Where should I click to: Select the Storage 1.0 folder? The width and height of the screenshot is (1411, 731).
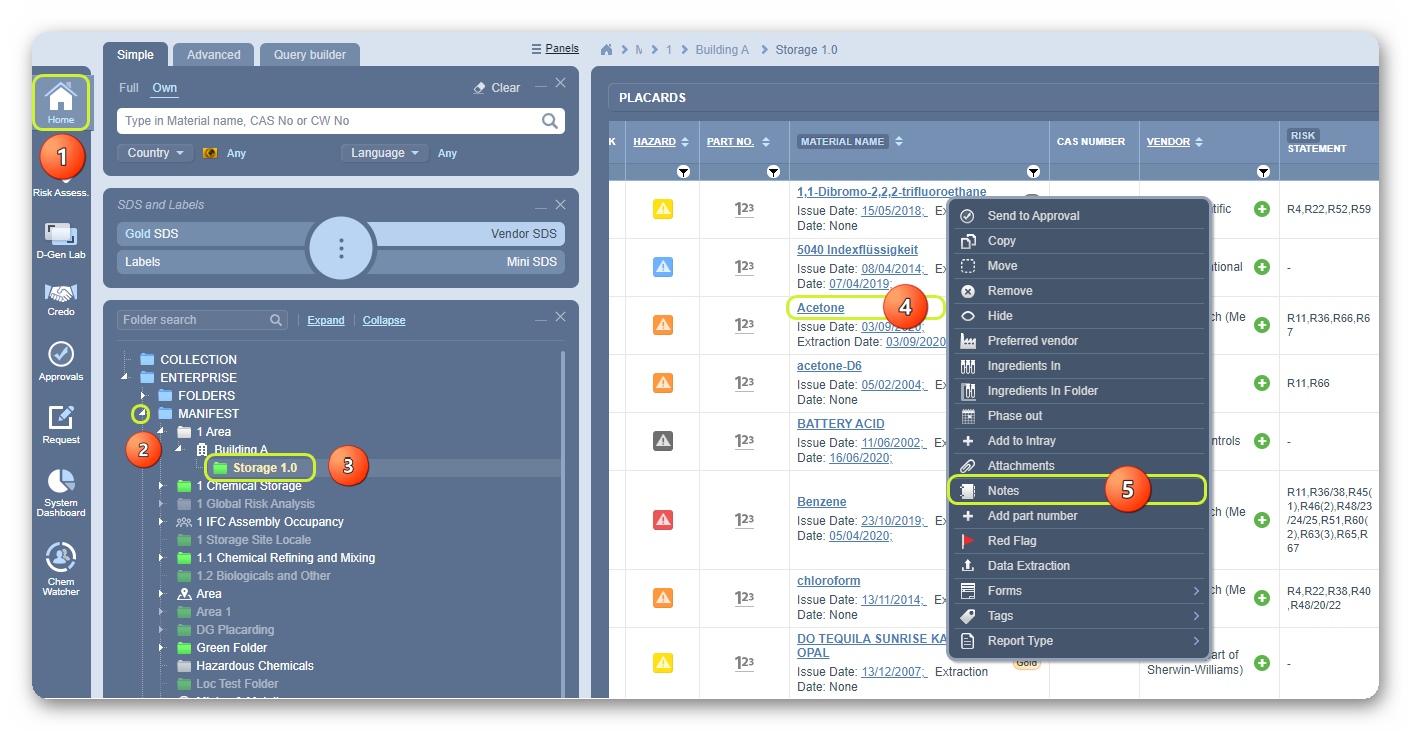[x=265, y=468]
